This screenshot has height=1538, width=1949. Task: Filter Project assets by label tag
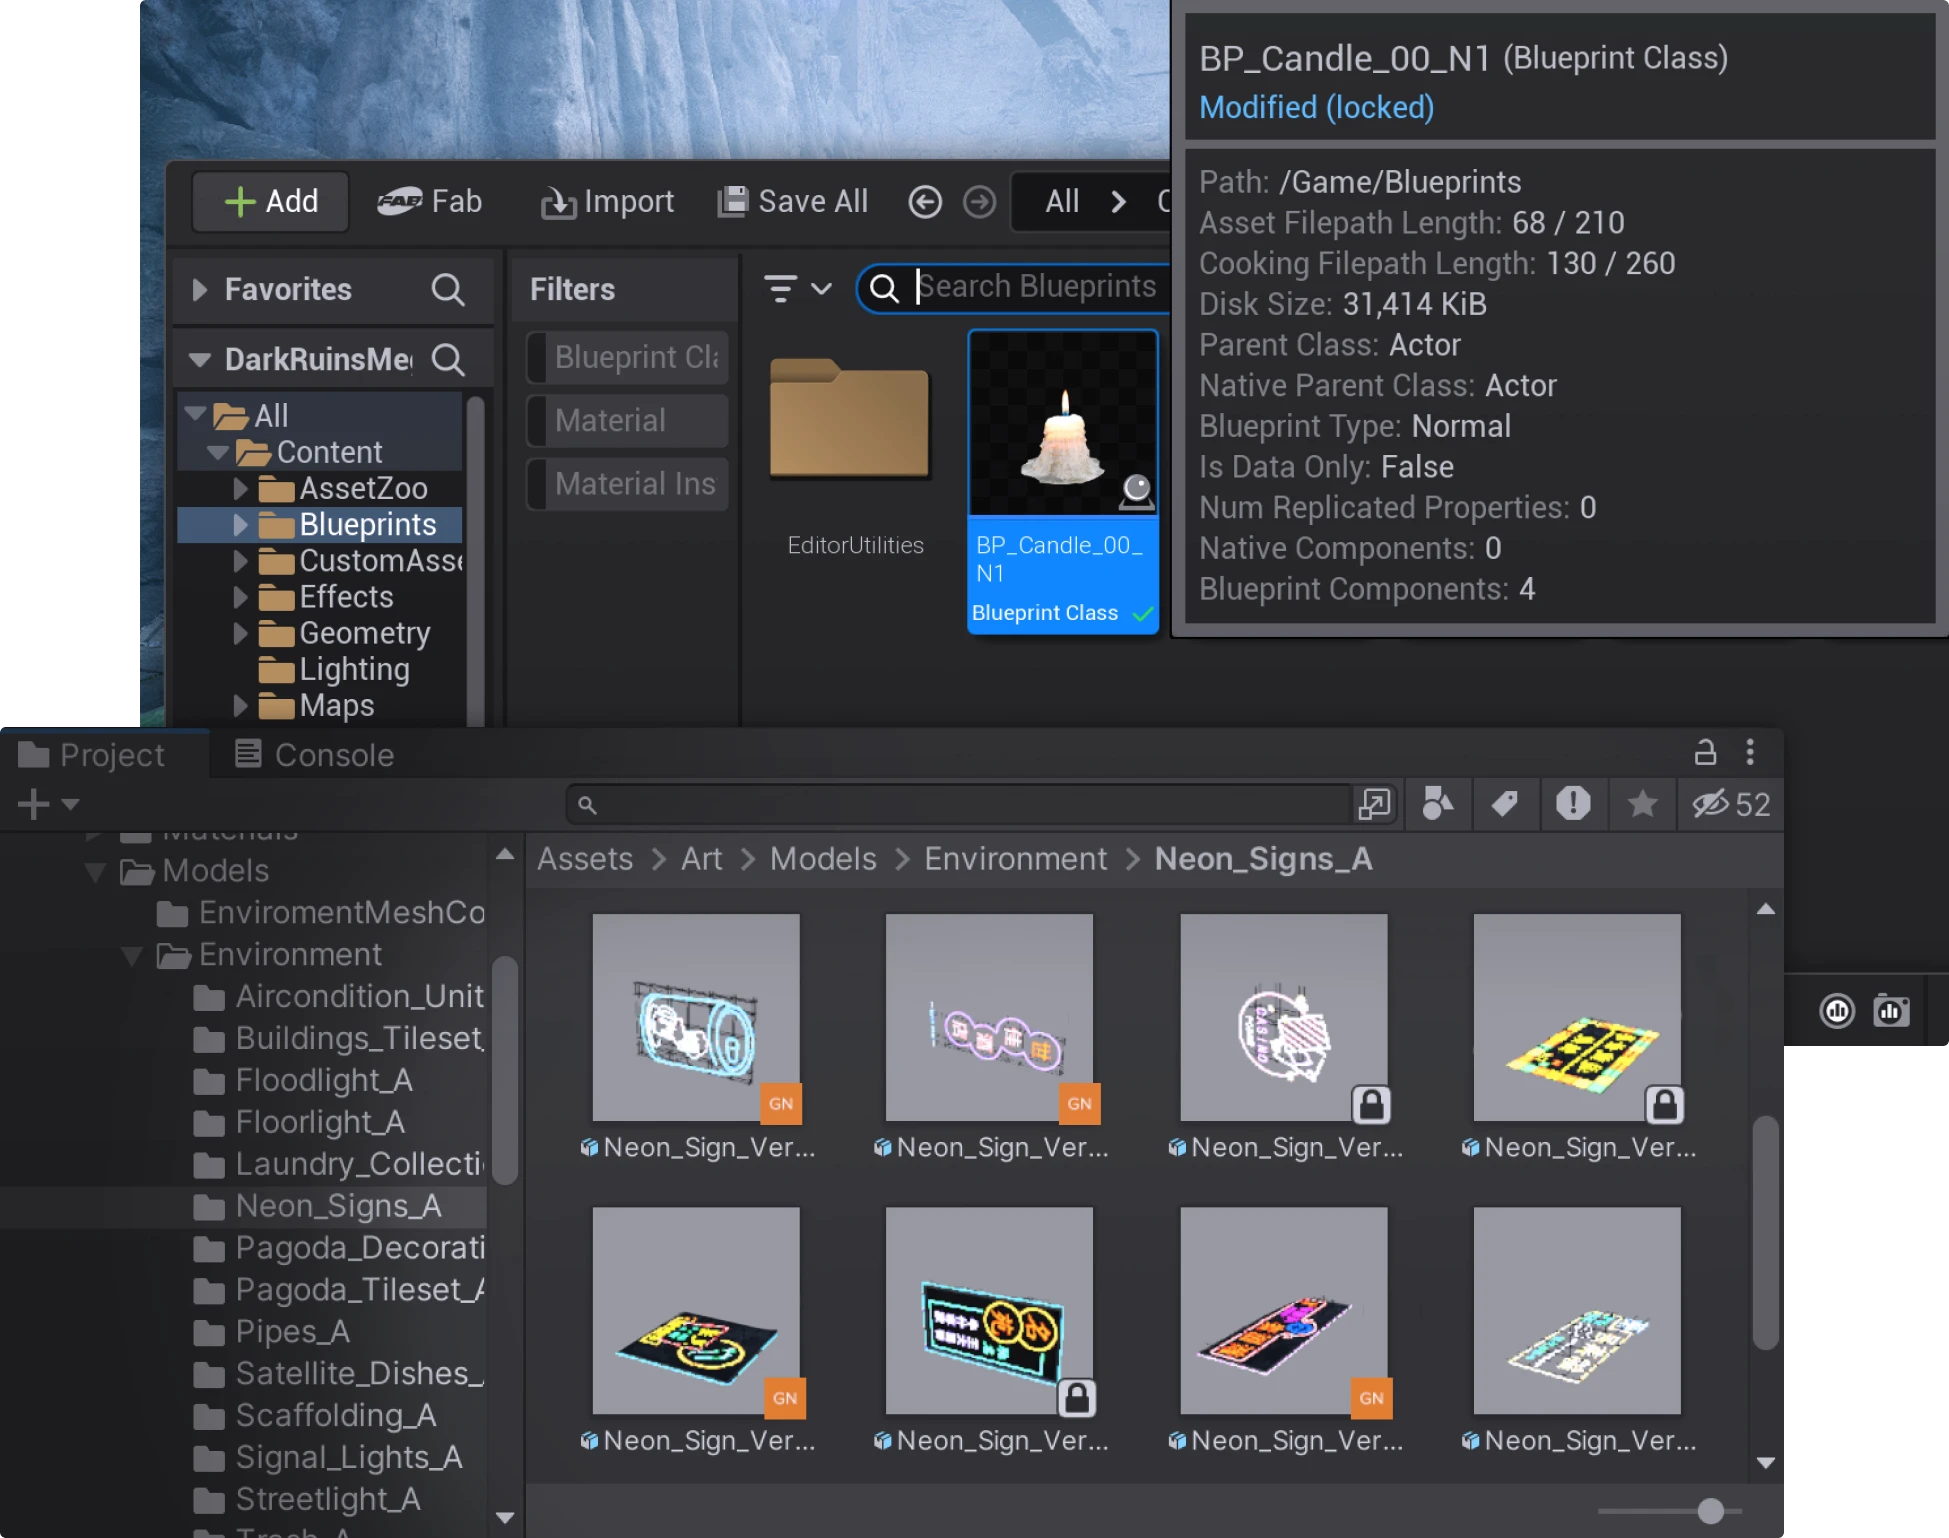[x=1505, y=803]
